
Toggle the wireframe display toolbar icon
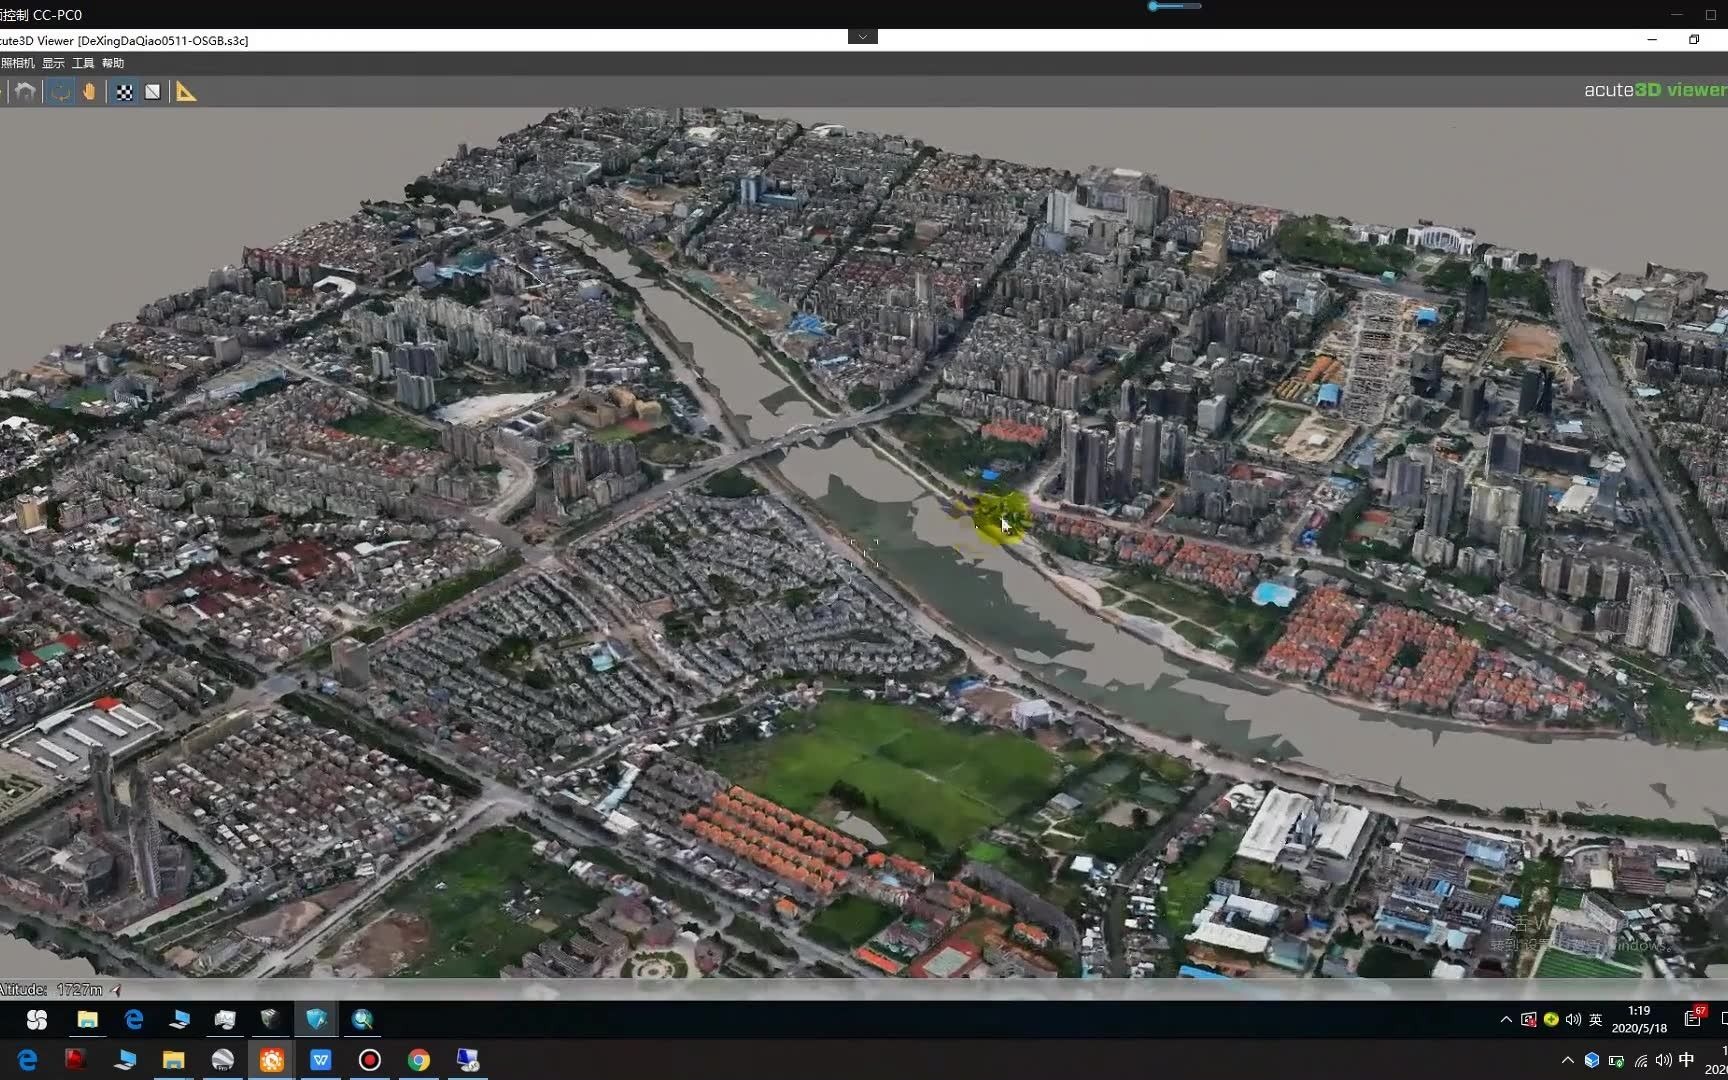(153, 92)
